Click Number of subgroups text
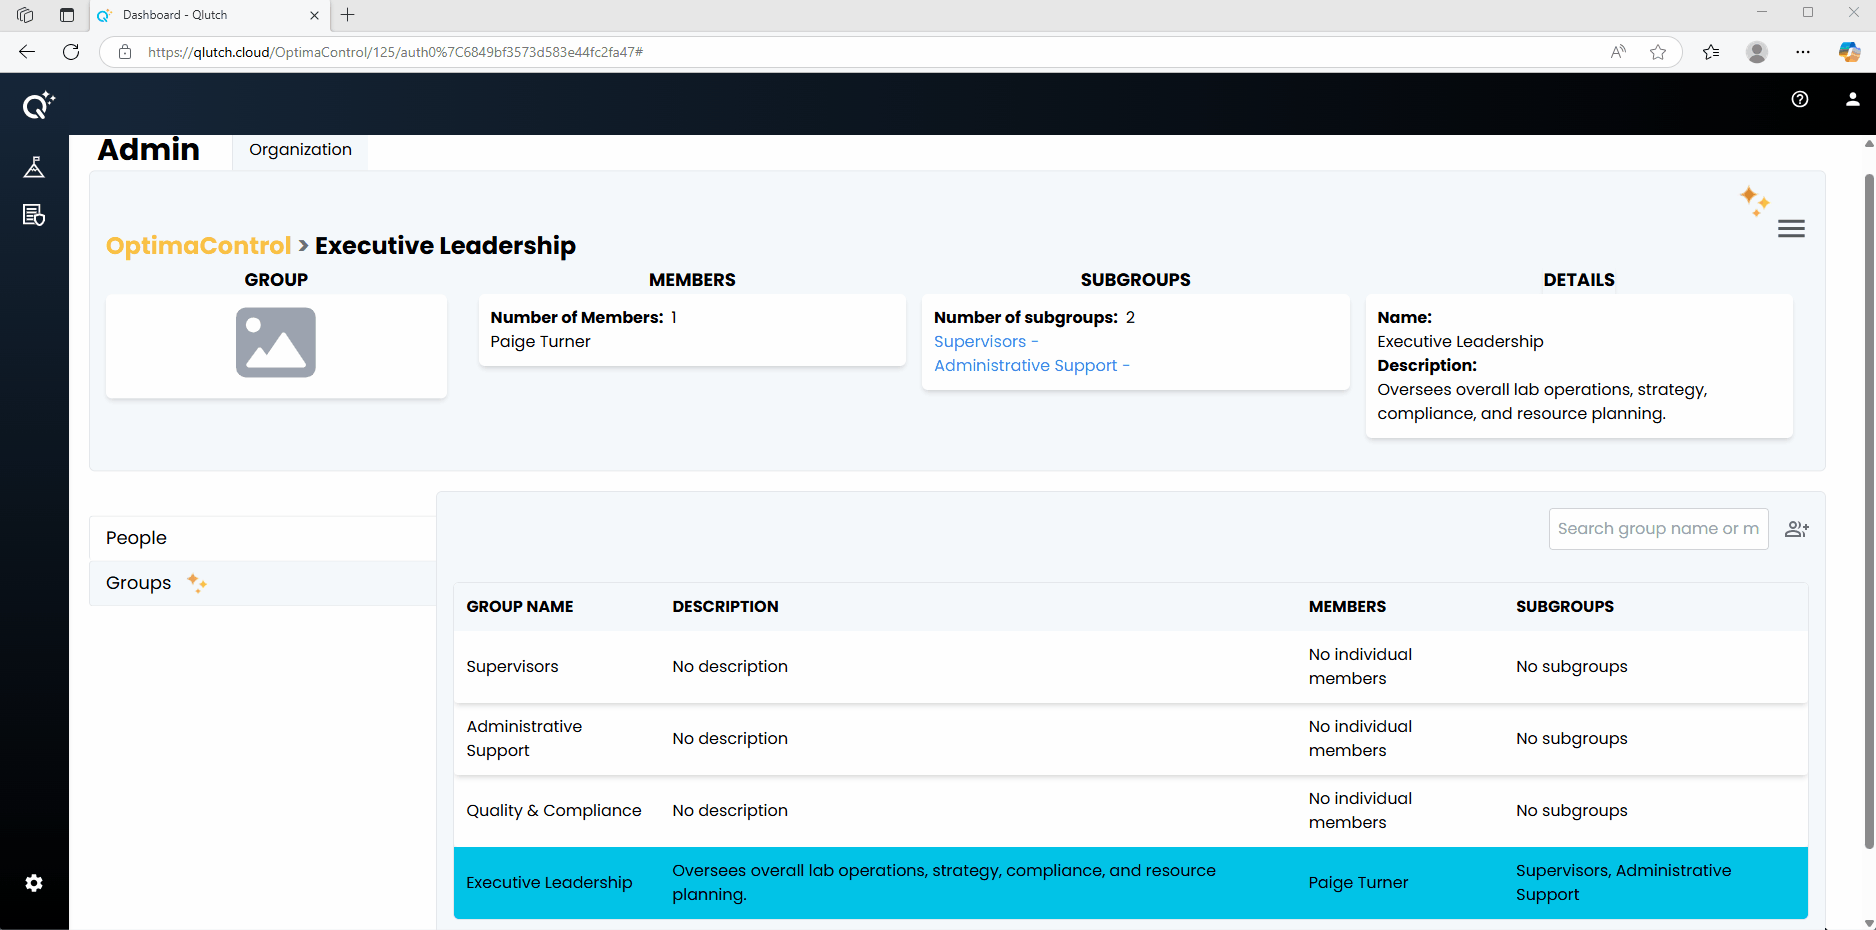Image resolution: width=1876 pixels, height=930 pixels. point(1026,318)
